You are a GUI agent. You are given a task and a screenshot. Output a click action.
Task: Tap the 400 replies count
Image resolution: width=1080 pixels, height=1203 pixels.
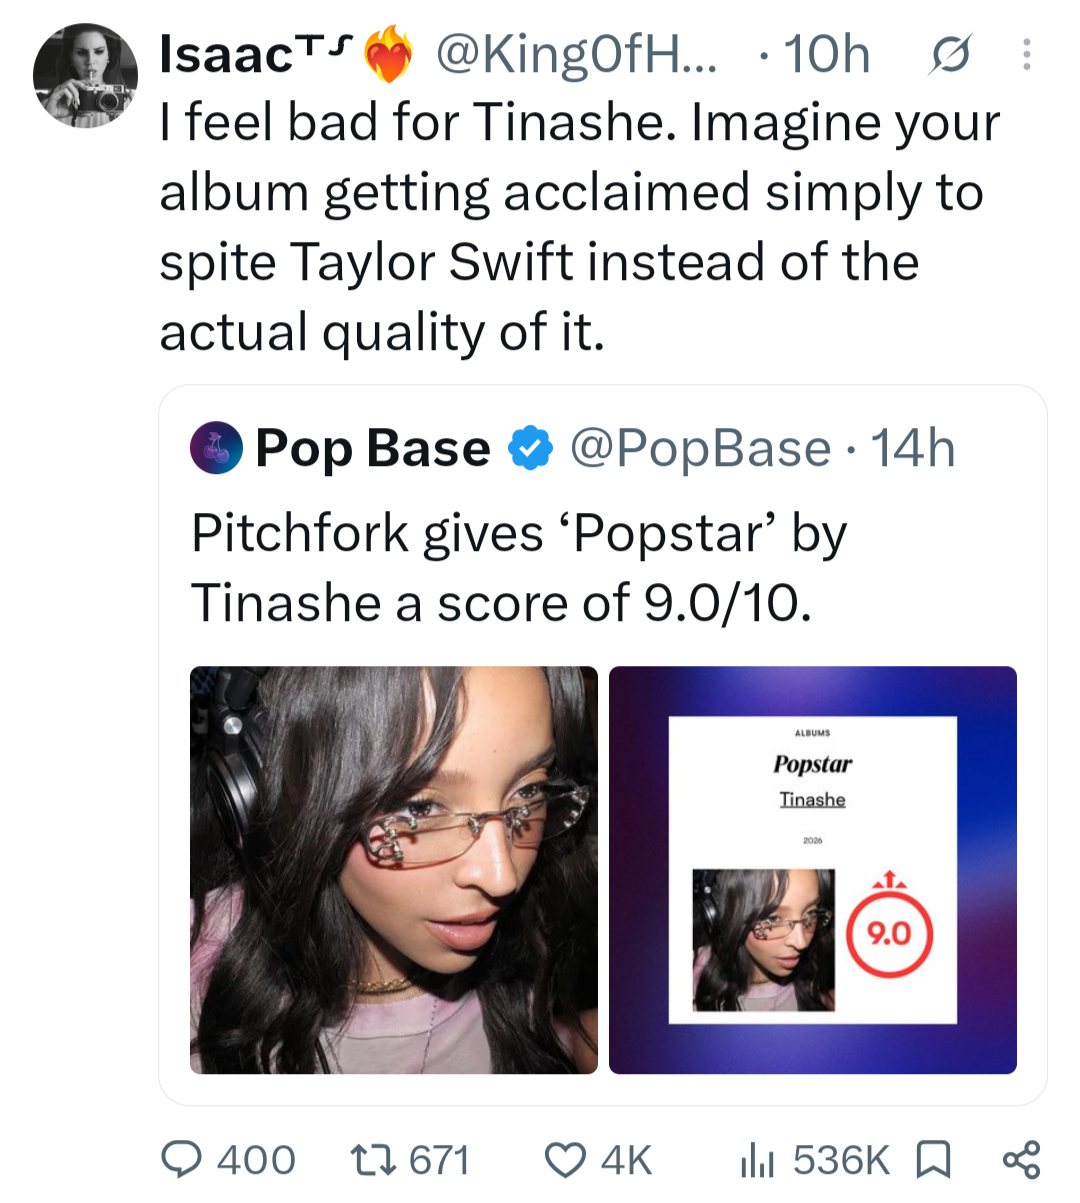click(256, 1161)
